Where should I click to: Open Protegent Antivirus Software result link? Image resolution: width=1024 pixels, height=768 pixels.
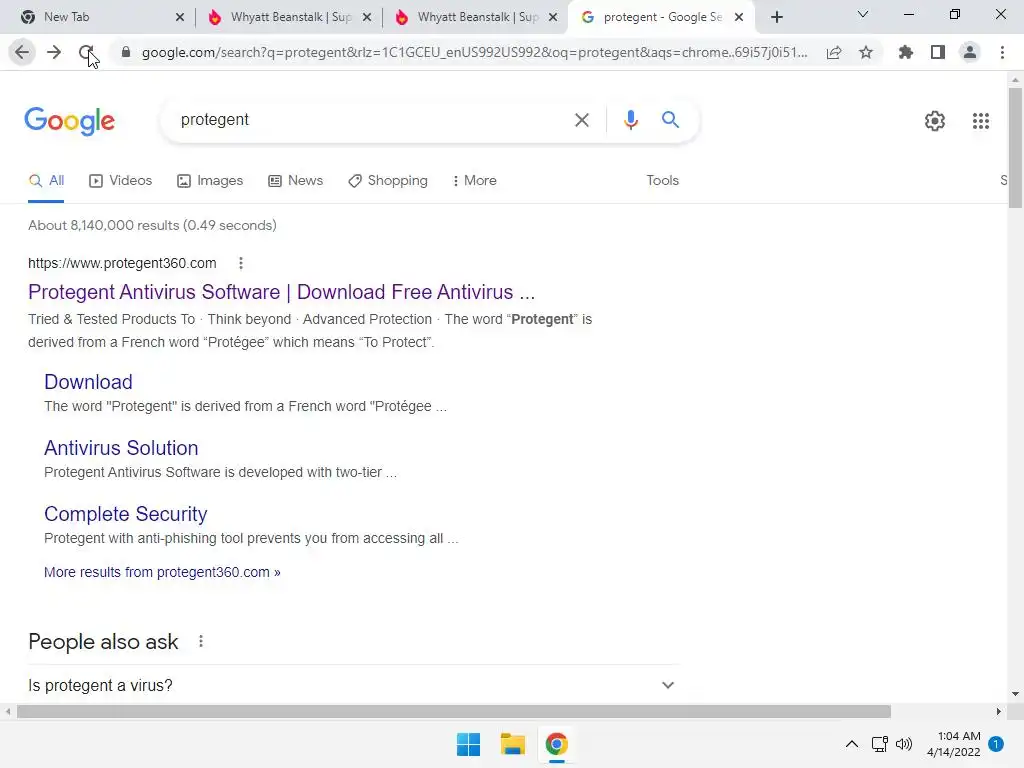[x=281, y=292]
